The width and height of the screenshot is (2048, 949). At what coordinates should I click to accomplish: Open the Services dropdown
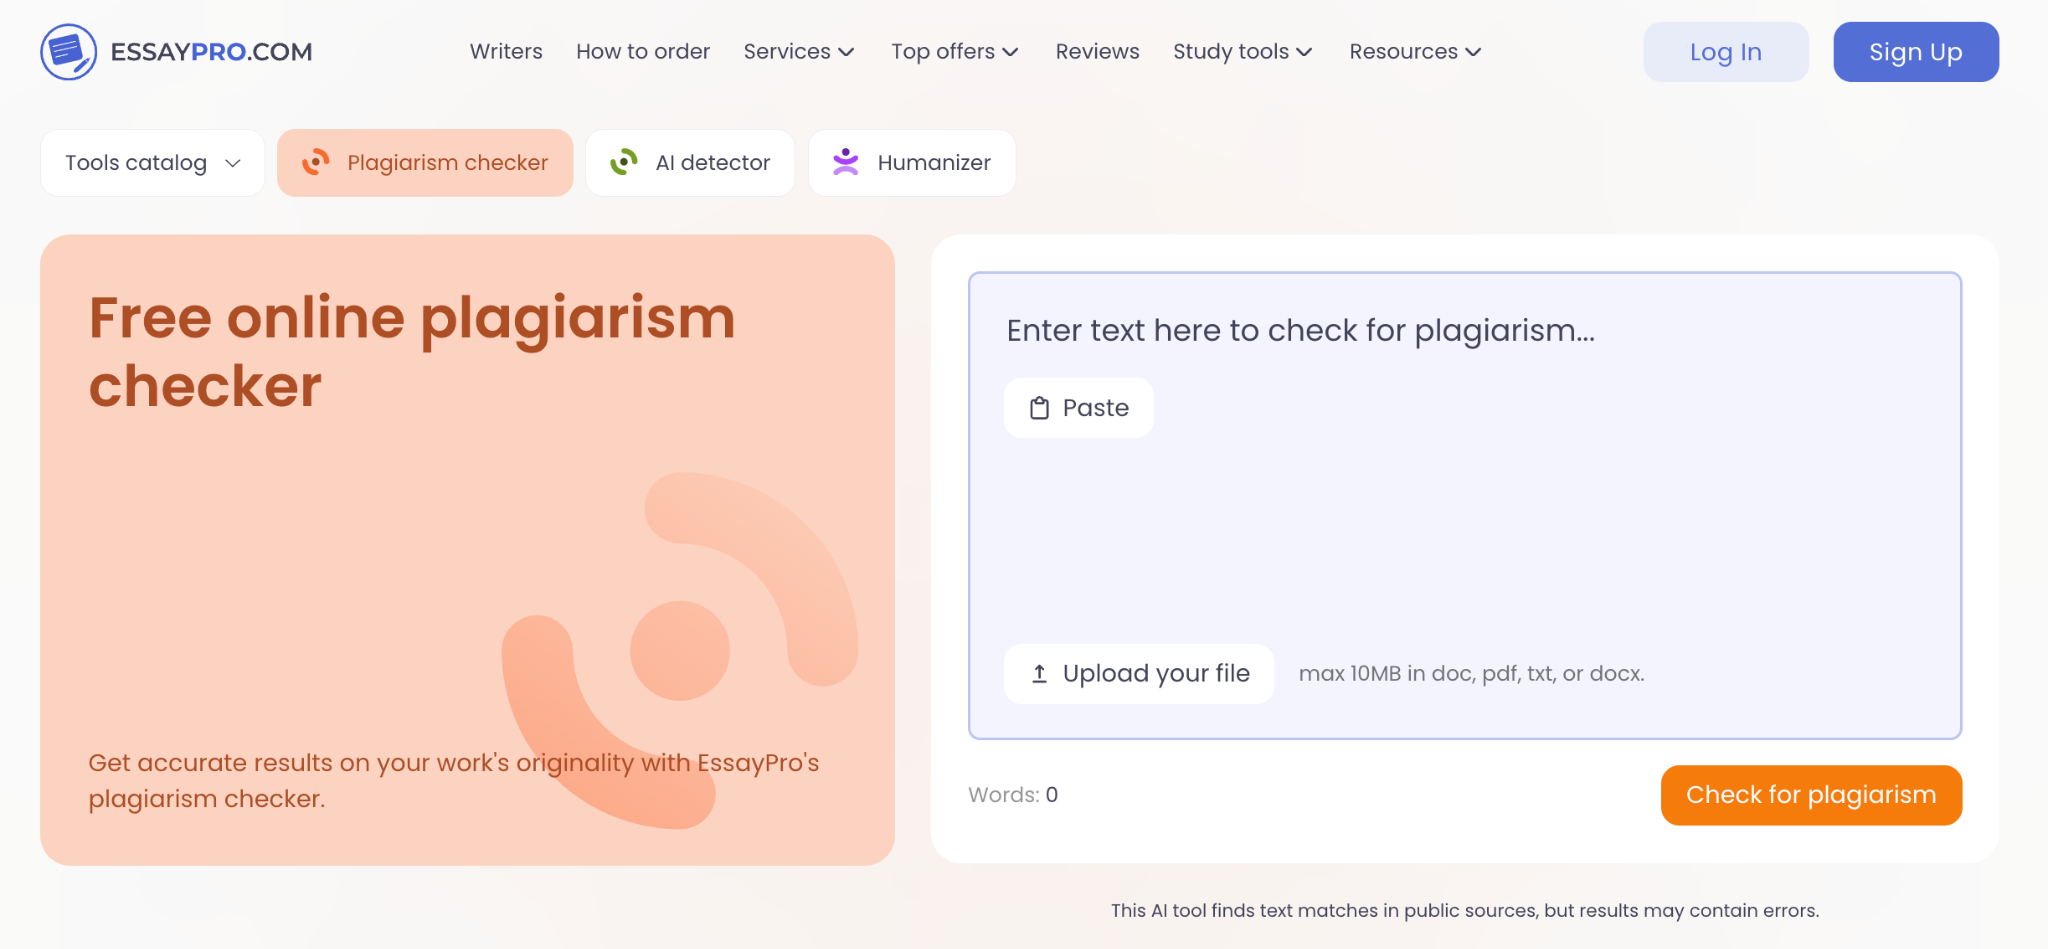(798, 51)
